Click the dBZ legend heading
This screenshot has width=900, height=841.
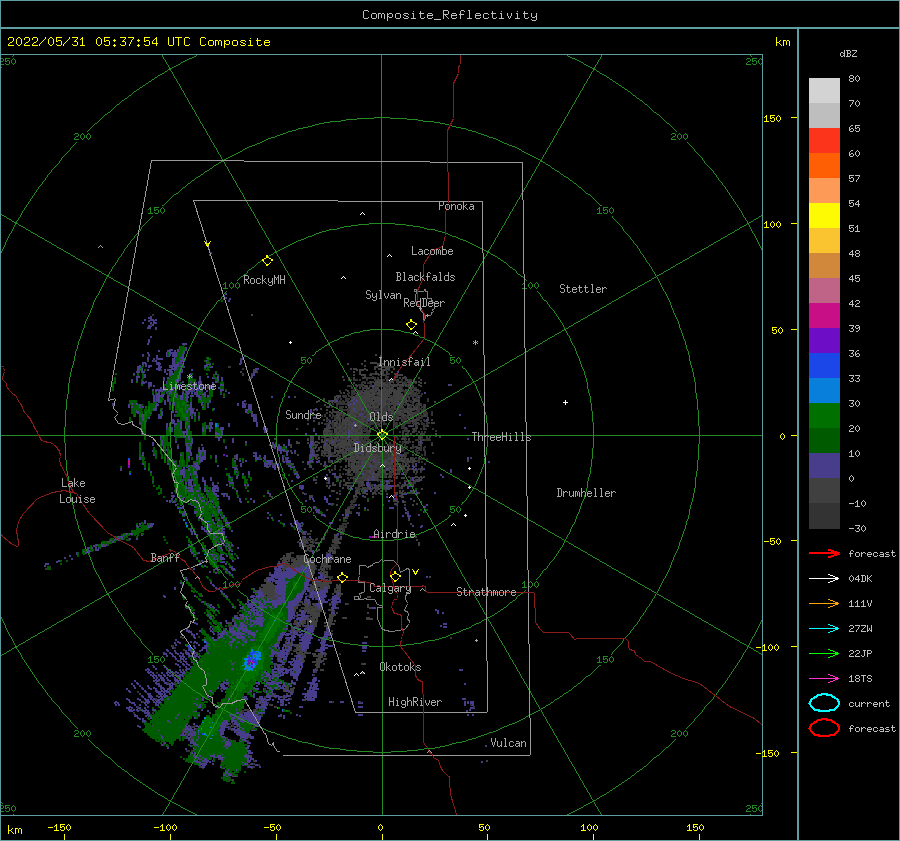click(x=848, y=53)
